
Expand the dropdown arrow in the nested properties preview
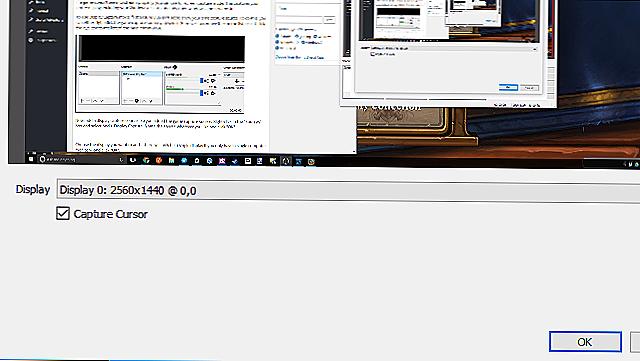pos(535,49)
